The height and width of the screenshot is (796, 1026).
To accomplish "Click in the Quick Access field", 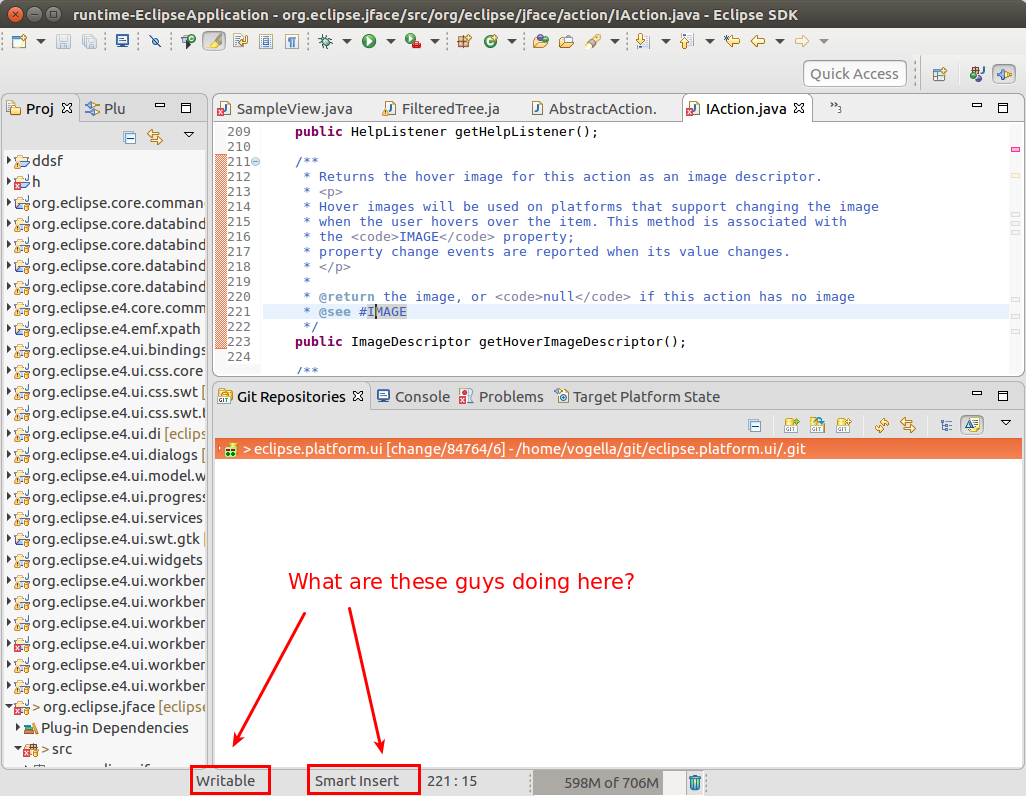I will point(855,74).
